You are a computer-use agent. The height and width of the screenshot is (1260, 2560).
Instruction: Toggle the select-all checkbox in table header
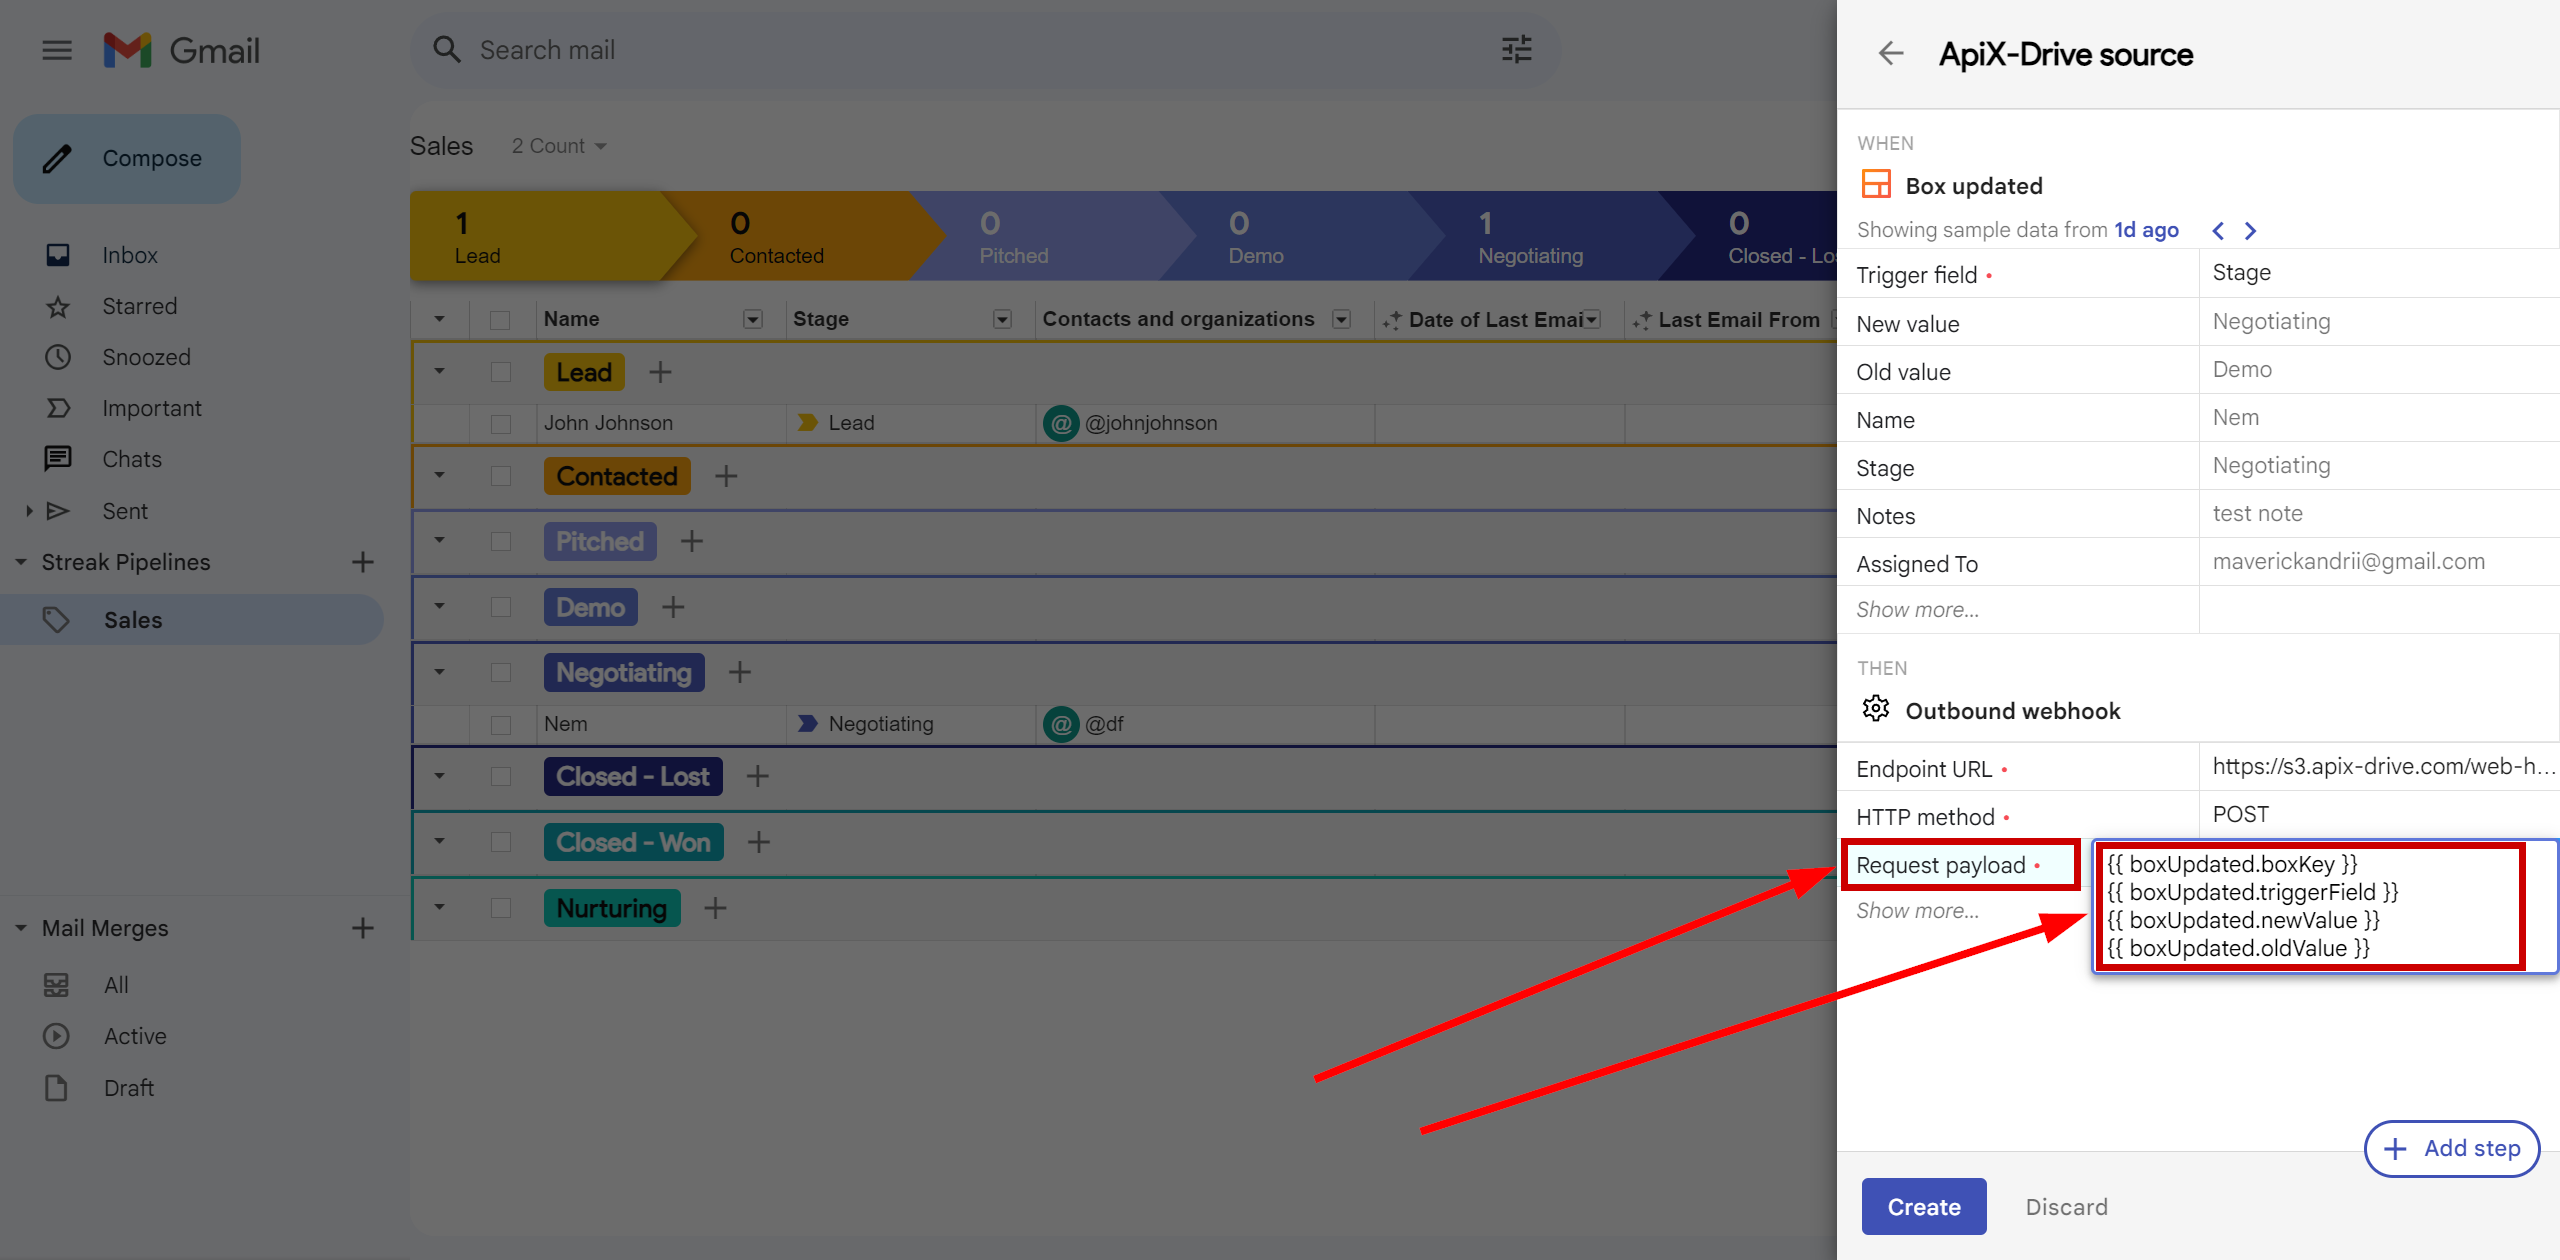pos(500,320)
